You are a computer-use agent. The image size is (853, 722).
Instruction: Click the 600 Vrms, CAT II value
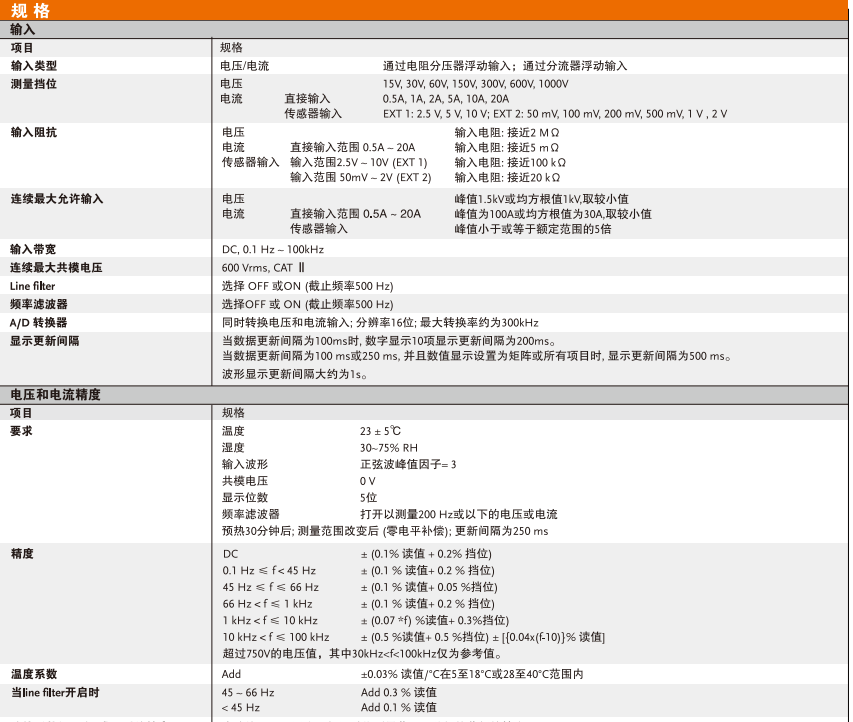point(263,269)
